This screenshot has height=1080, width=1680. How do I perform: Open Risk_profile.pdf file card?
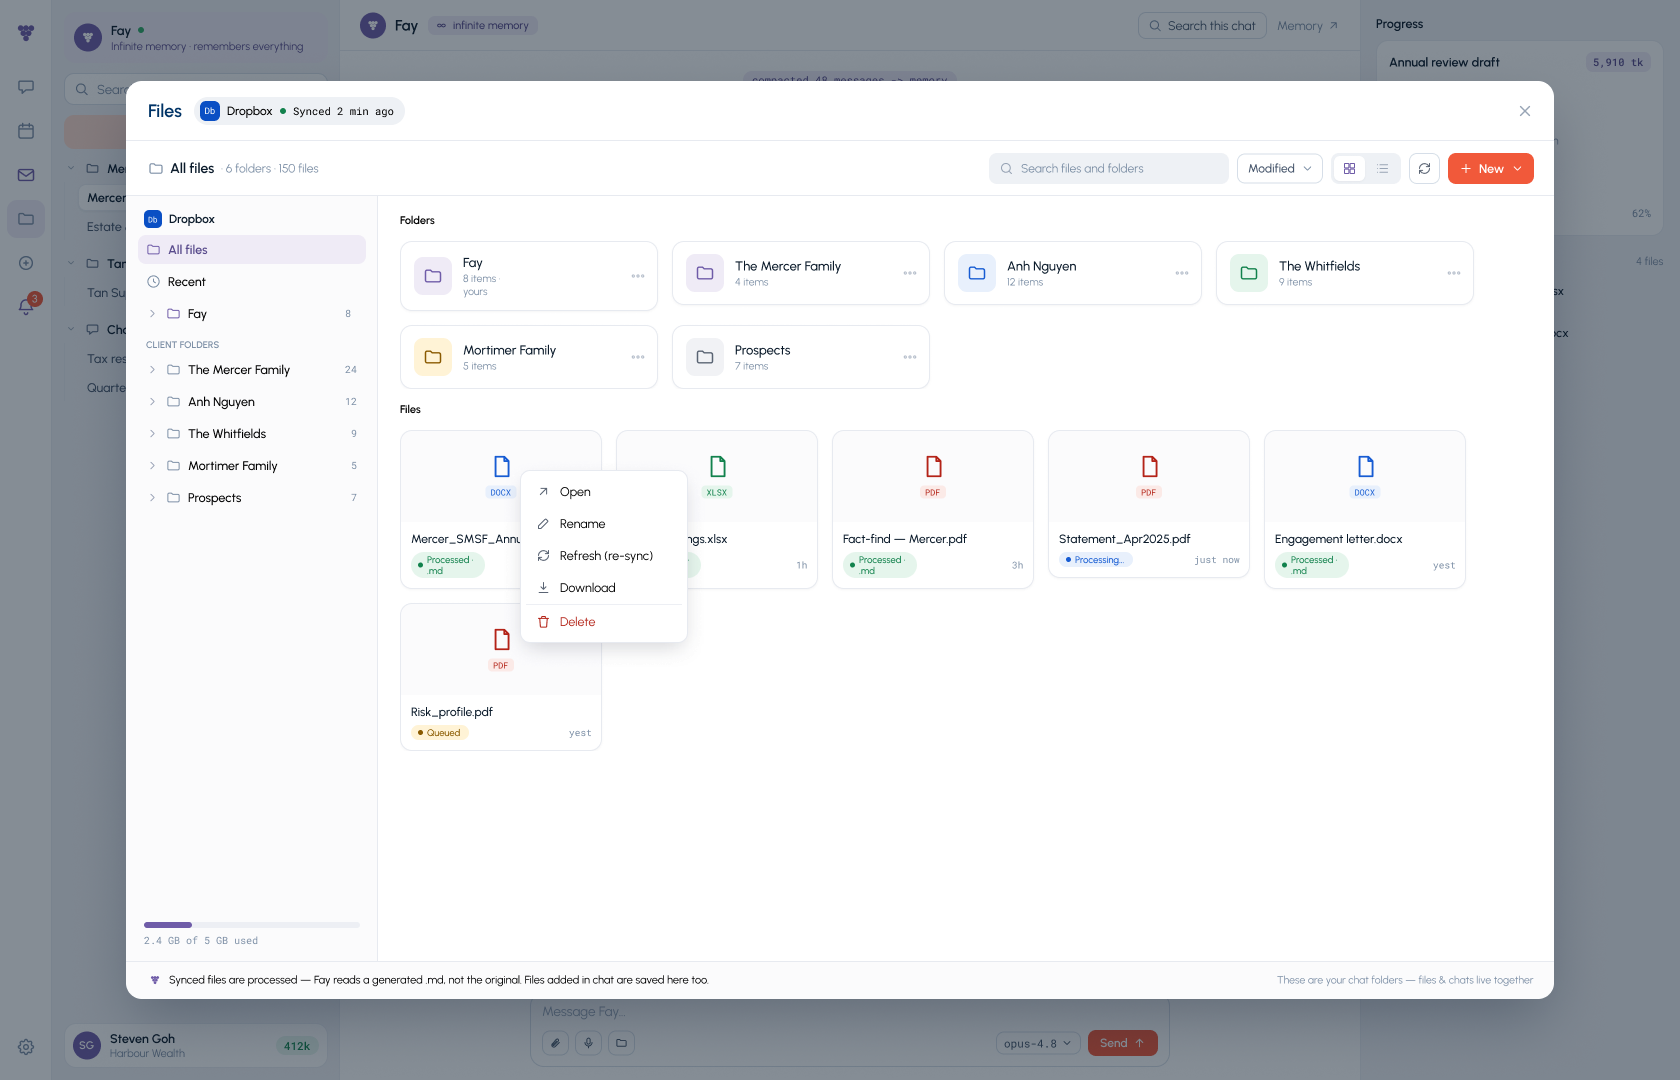(x=501, y=676)
